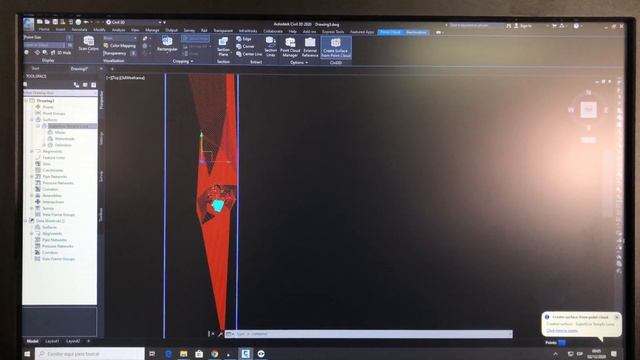
Task: Click the Section Plane tool
Action: coord(223,47)
